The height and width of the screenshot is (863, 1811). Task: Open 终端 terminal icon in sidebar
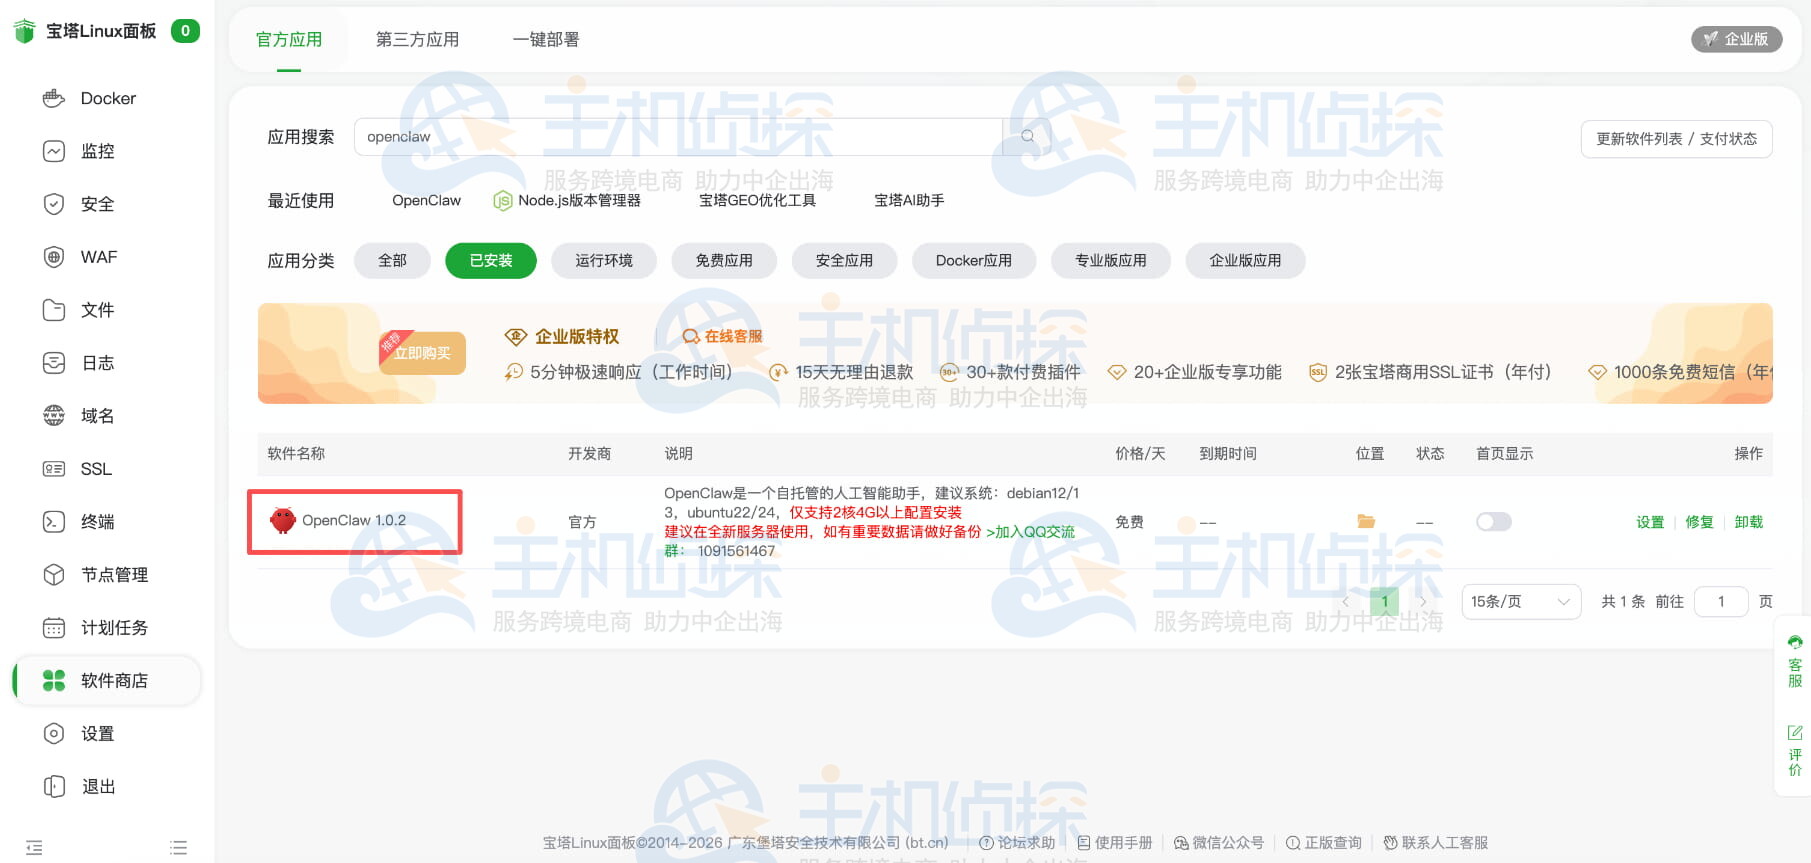[x=54, y=522]
